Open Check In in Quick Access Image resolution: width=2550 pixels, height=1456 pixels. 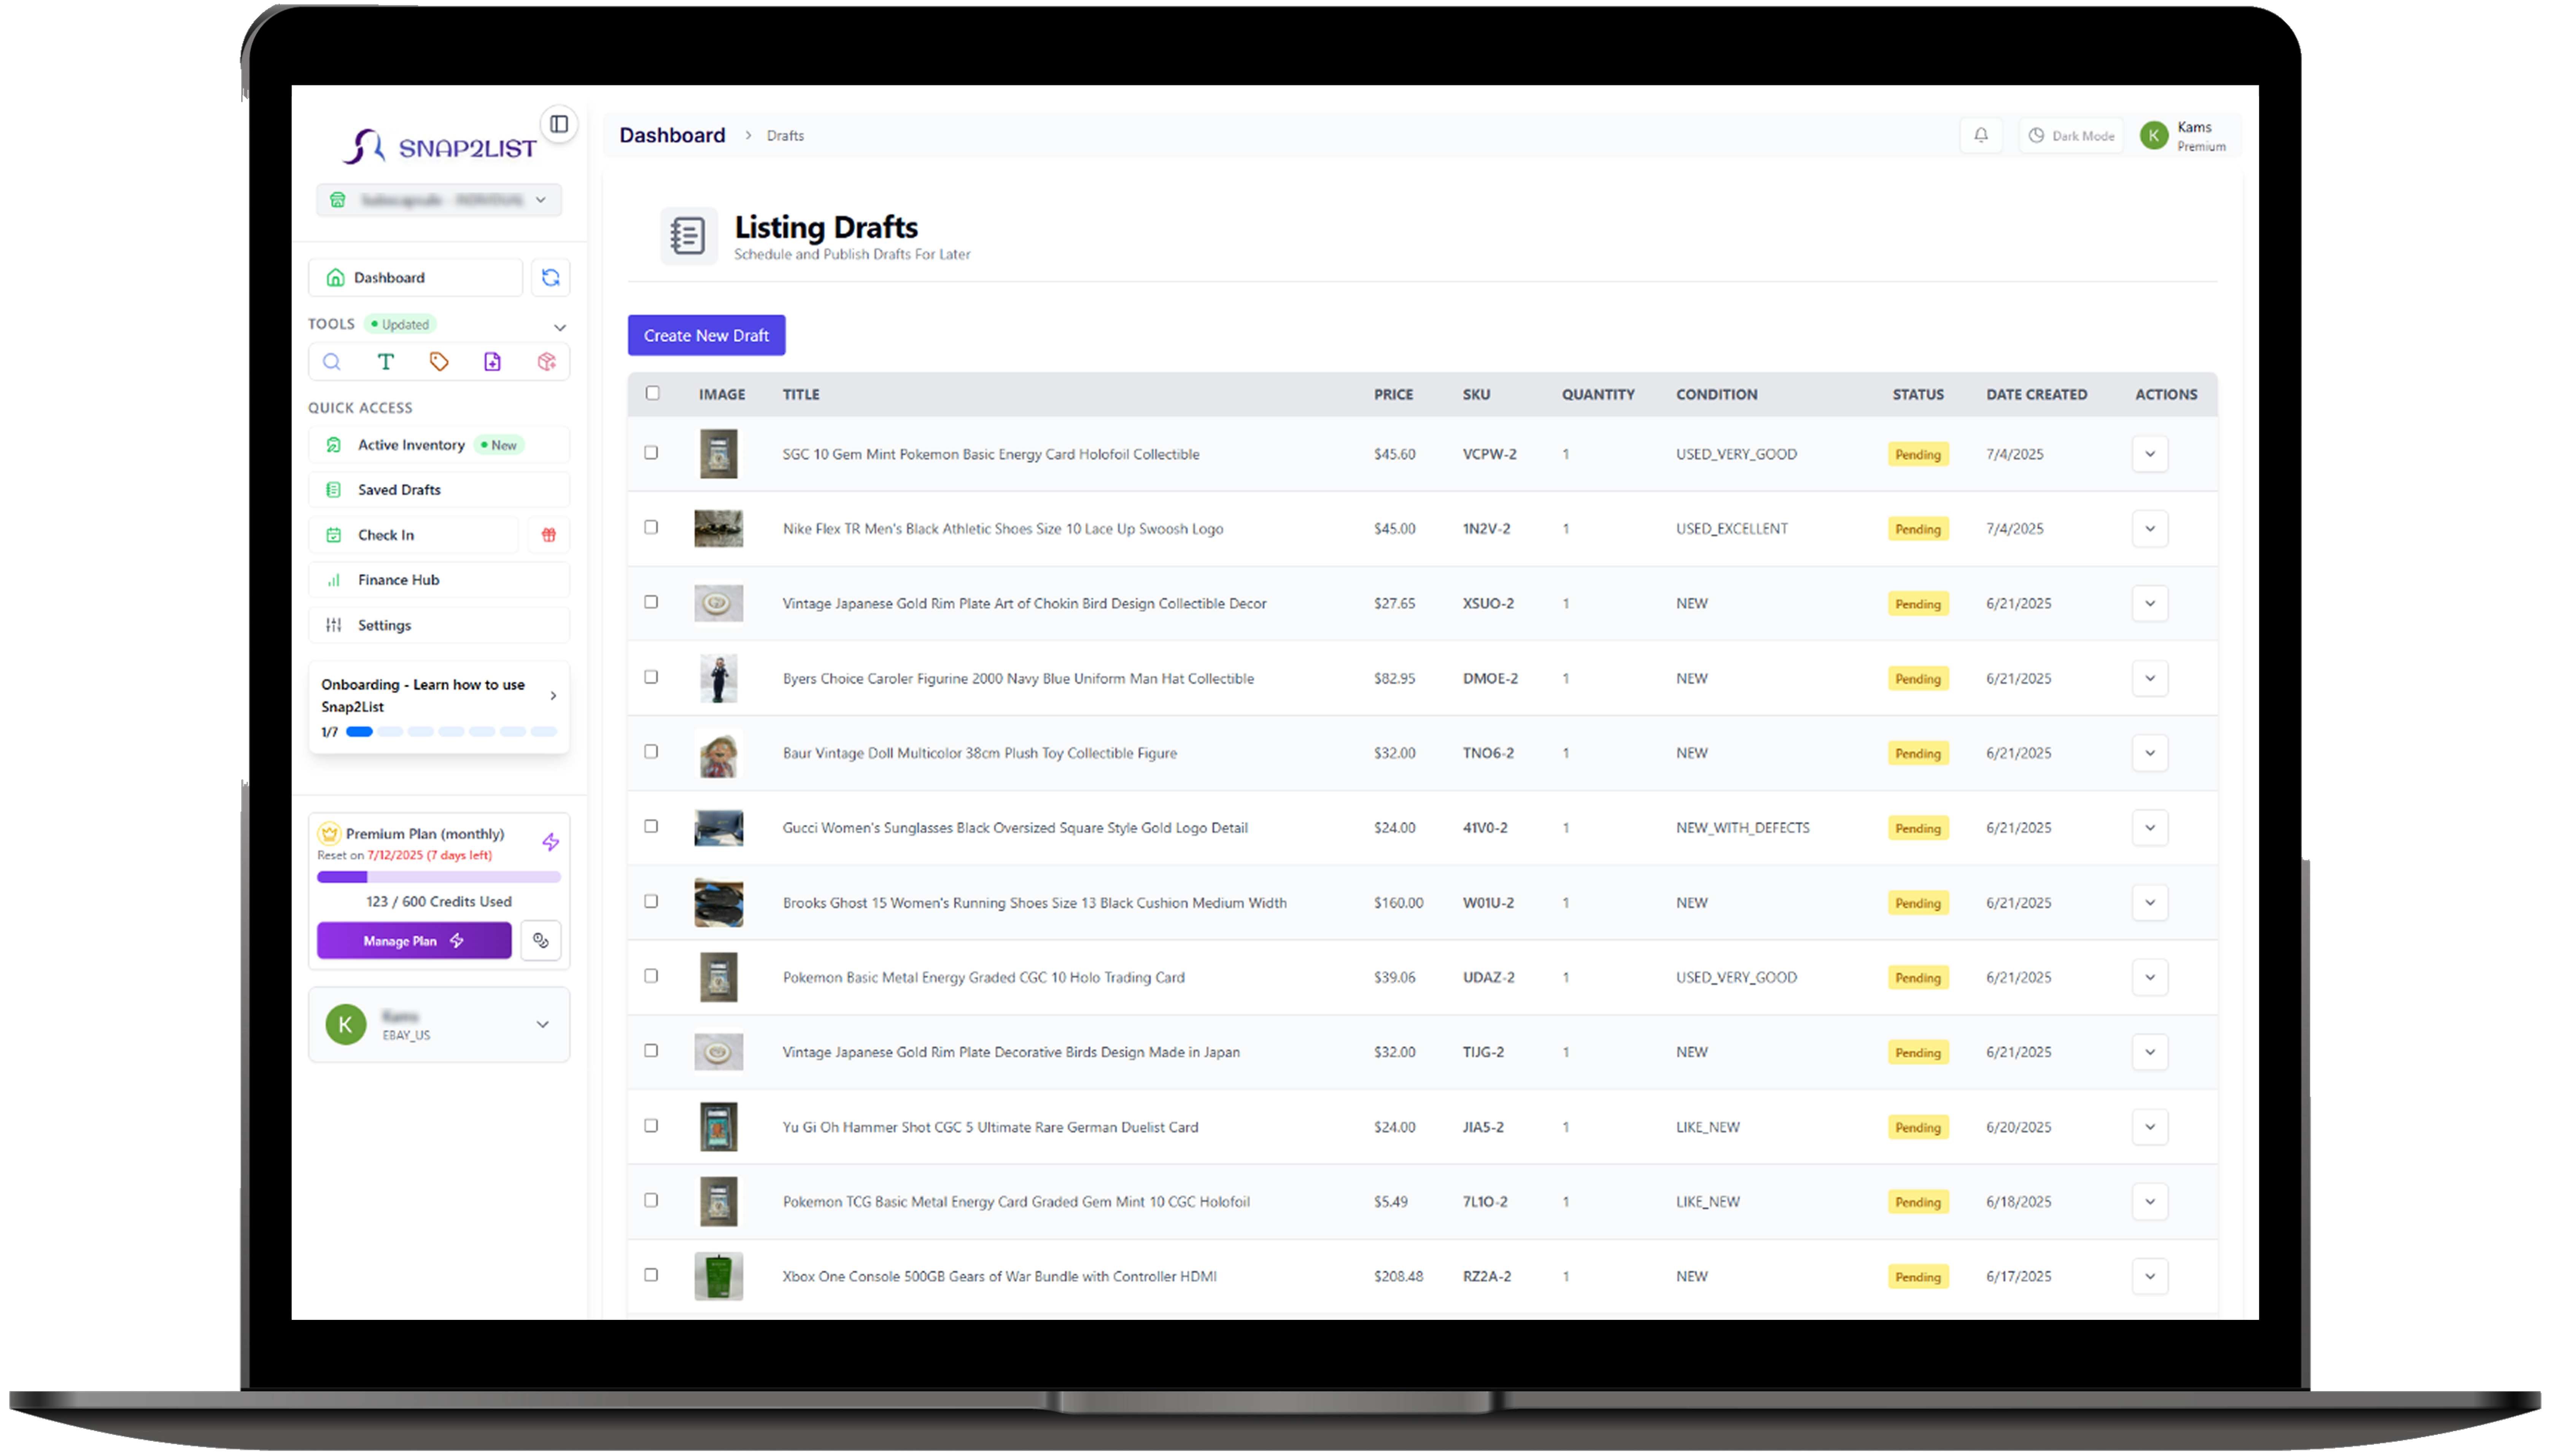(414, 535)
